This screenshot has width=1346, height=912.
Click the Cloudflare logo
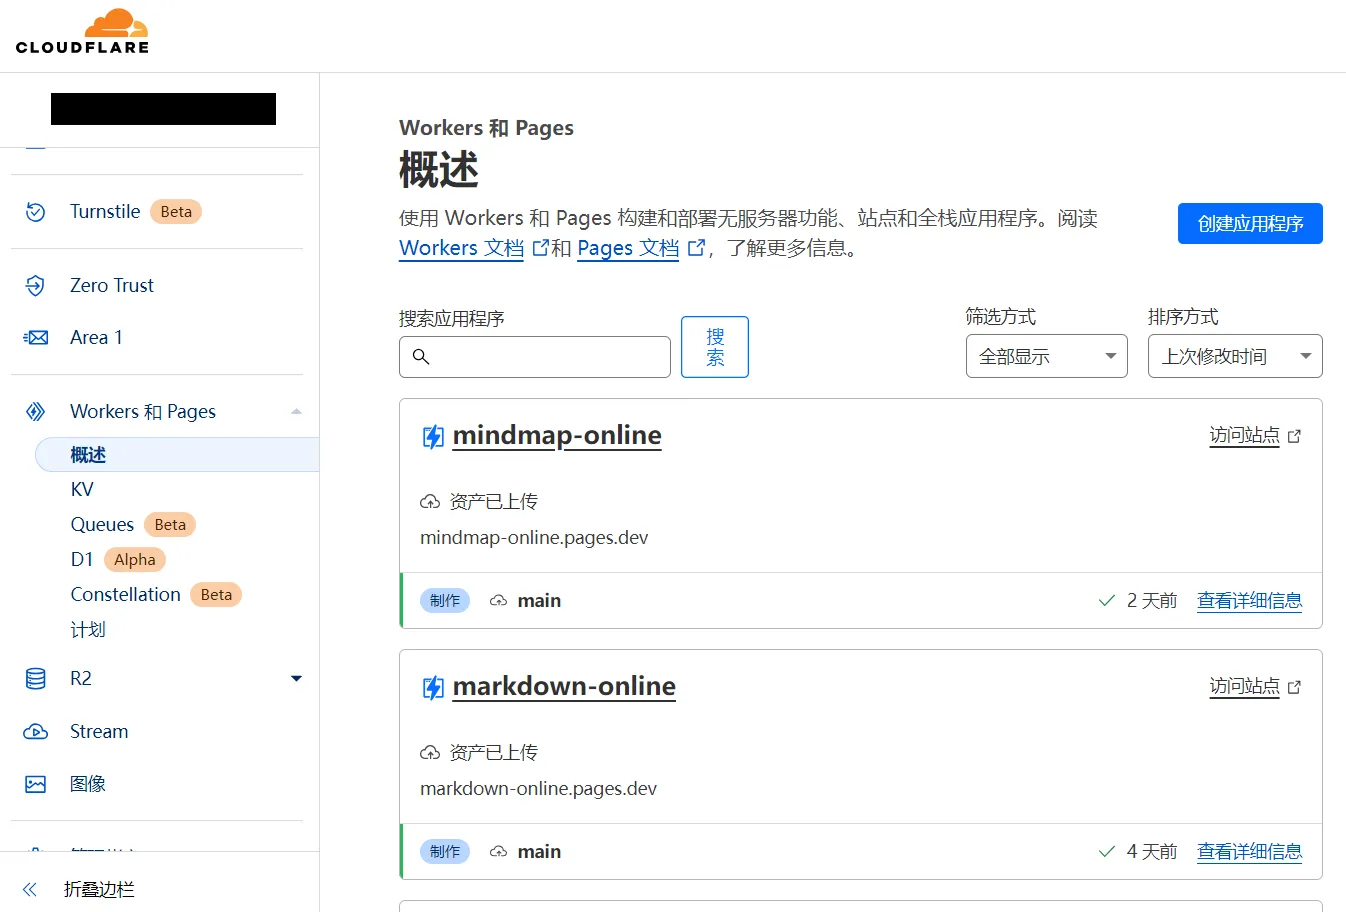pos(82,31)
